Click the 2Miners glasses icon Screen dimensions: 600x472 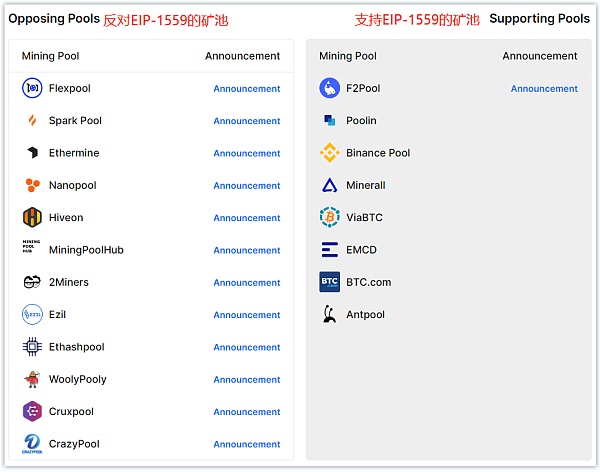(x=32, y=282)
